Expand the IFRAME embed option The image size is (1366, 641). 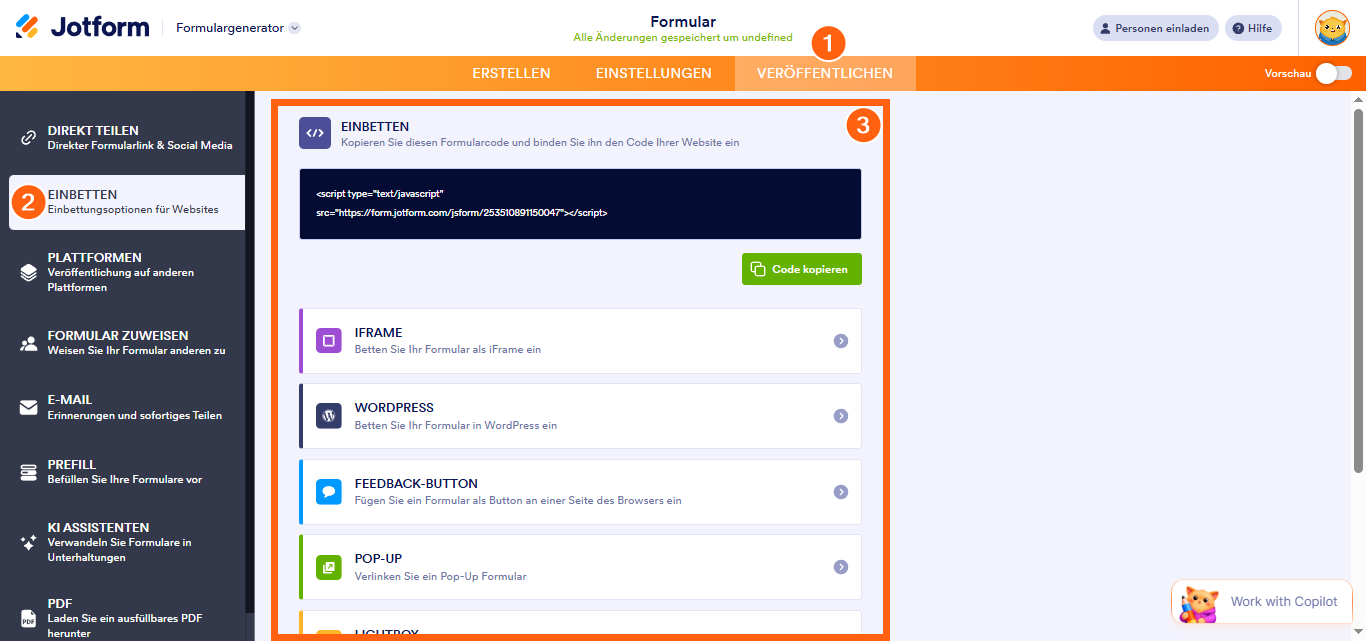(x=840, y=341)
